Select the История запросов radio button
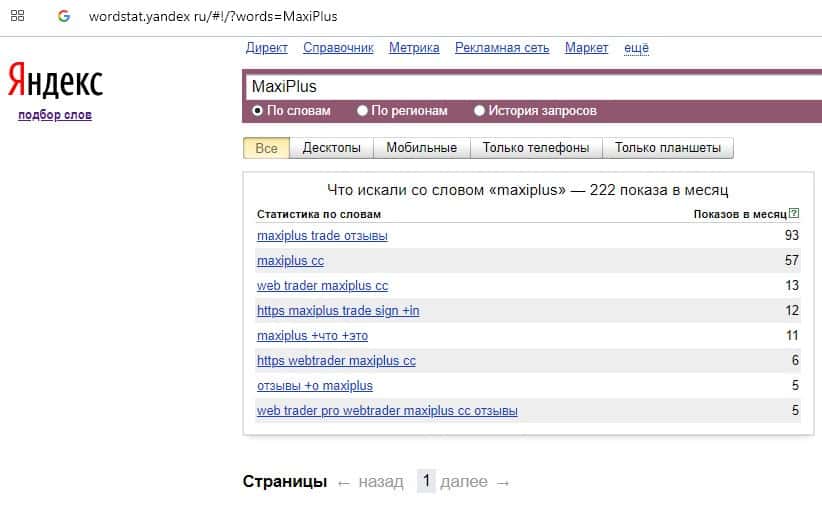Screen dimensions: 822x512 pyautogui.click(x=480, y=111)
